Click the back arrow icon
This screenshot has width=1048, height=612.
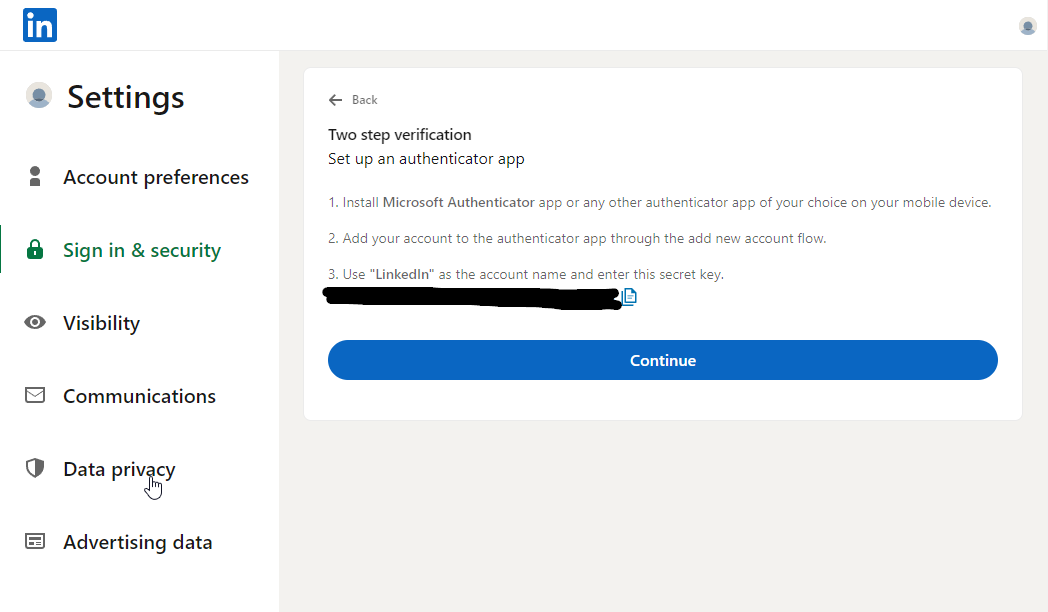pos(336,100)
